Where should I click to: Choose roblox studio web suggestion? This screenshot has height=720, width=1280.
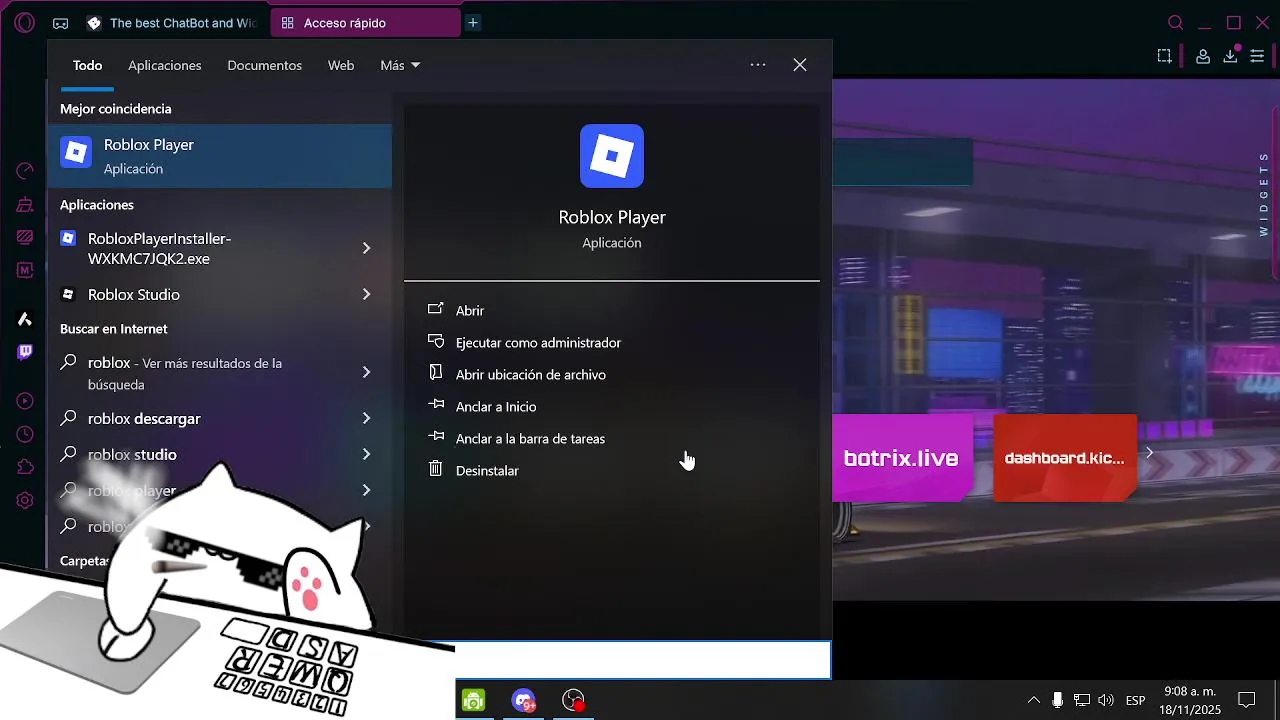pos(195,454)
